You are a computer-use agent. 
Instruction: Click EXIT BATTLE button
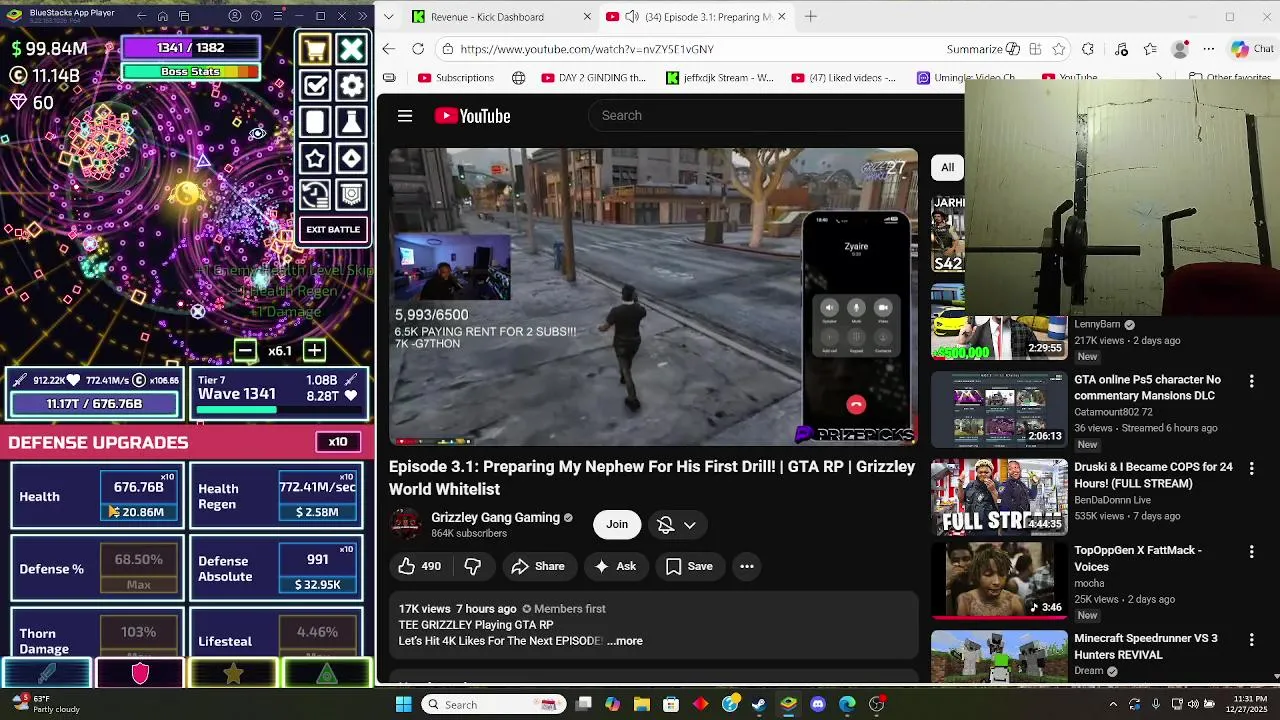333,230
